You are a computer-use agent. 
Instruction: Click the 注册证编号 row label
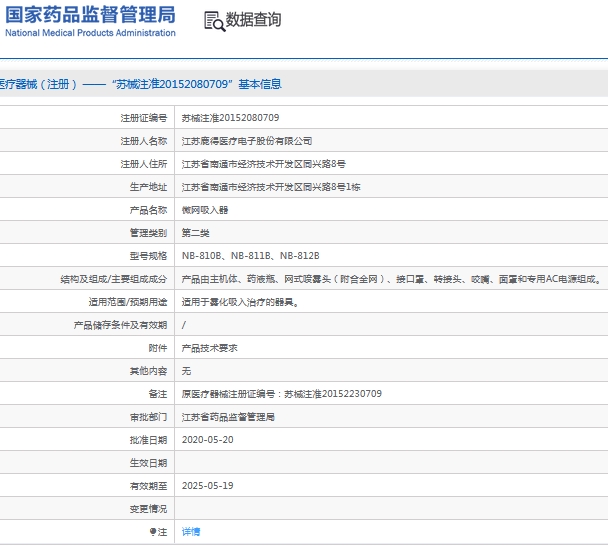point(143,118)
